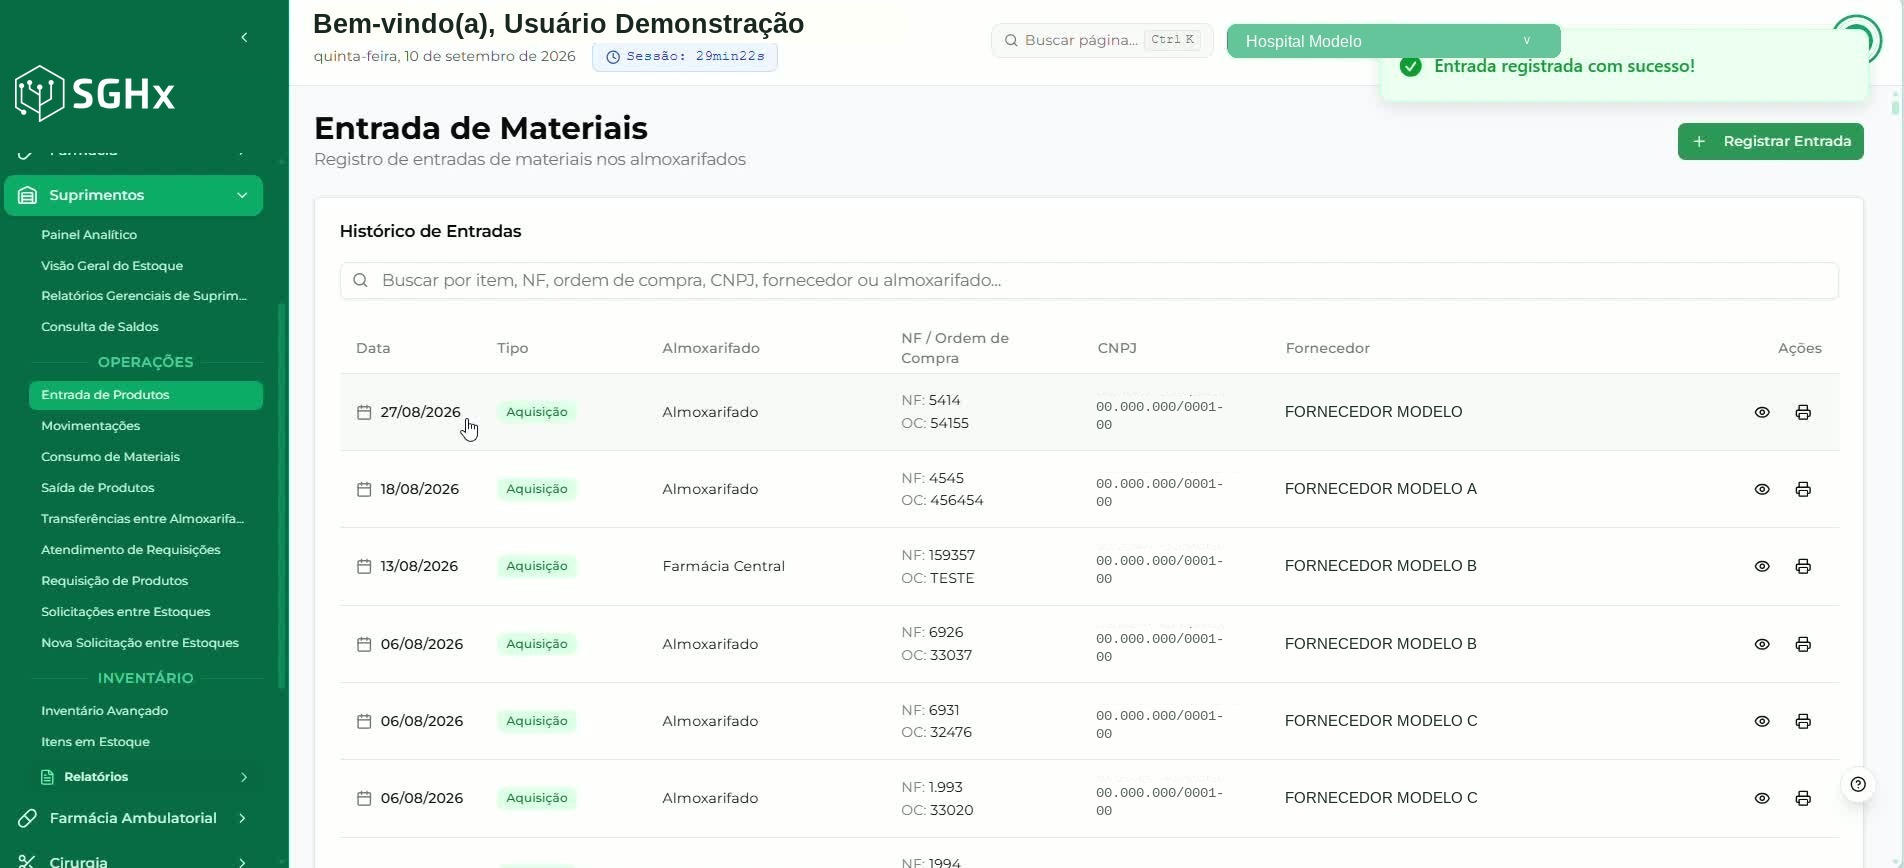Click the success checkmark in the notification
Image resolution: width=1904 pixels, height=868 pixels.
[1410, 66]
